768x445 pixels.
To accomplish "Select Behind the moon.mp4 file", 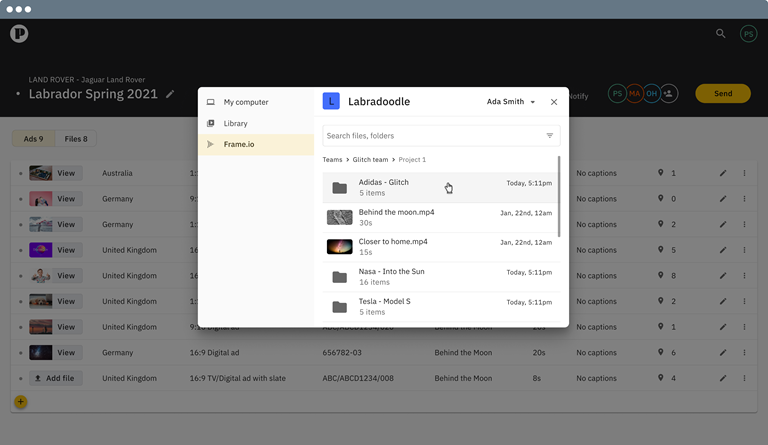I will coord(440,217).
